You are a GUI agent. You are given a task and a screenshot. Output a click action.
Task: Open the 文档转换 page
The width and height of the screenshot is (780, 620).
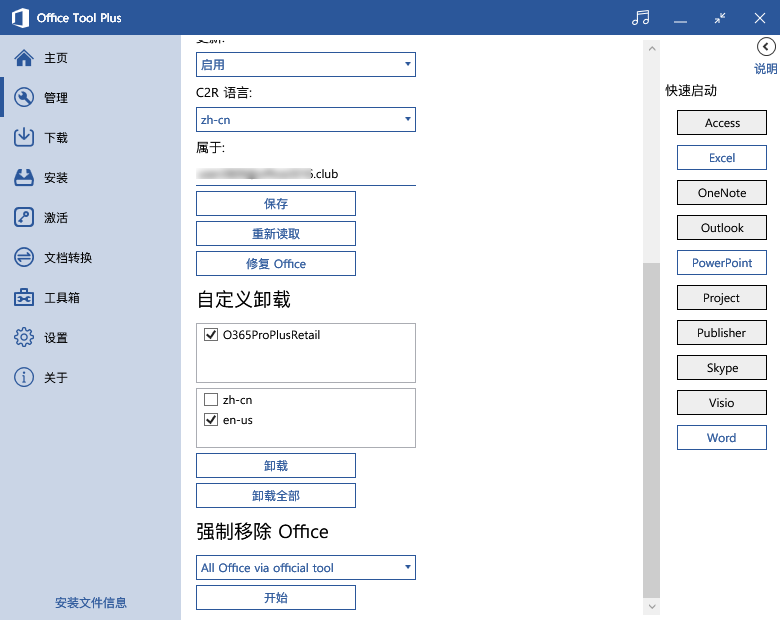coord(91,257)
